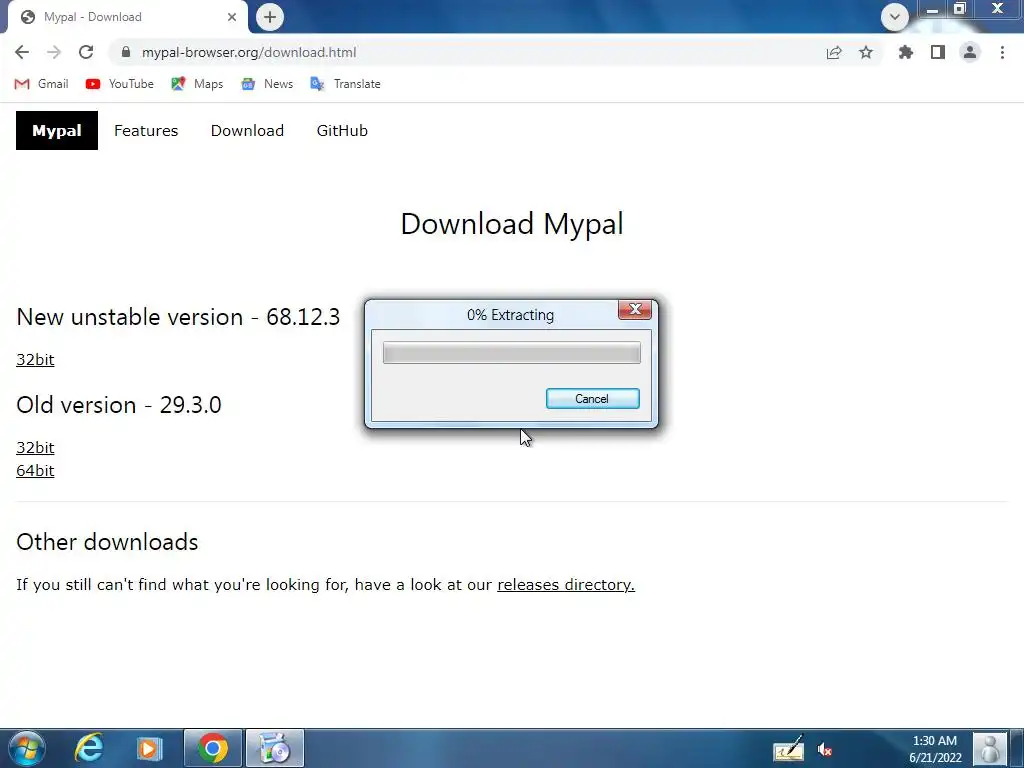Viewport: 1024px width, 768px height.
Task: Reload the Mypal download page
Action: 86,52
